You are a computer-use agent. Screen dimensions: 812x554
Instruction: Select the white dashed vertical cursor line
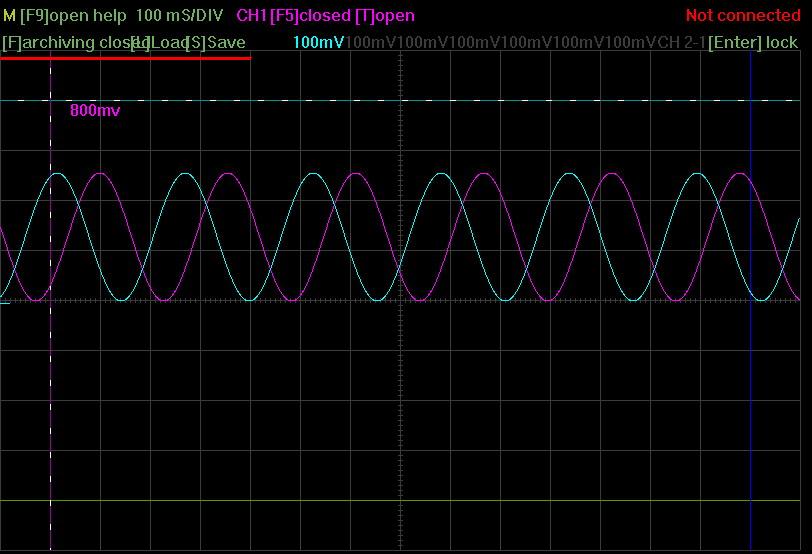(x=50, y=300)
